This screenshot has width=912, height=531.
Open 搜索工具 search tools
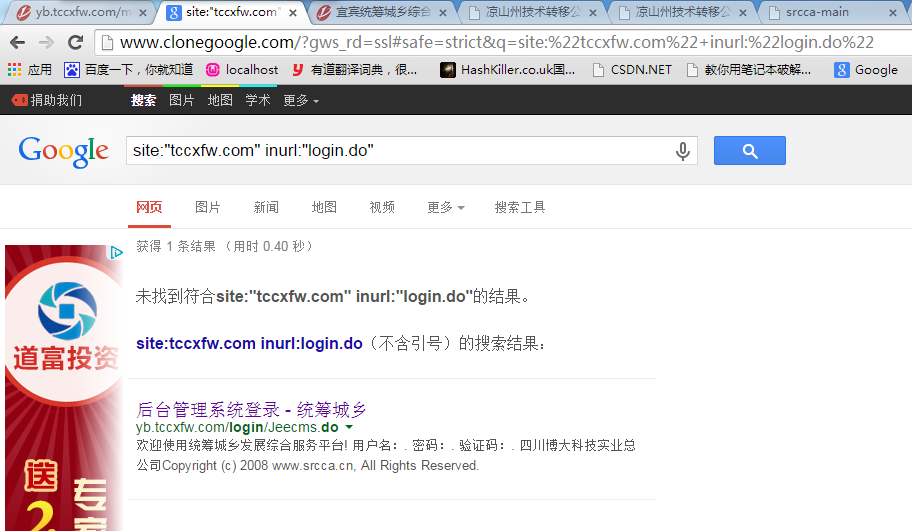520,207
